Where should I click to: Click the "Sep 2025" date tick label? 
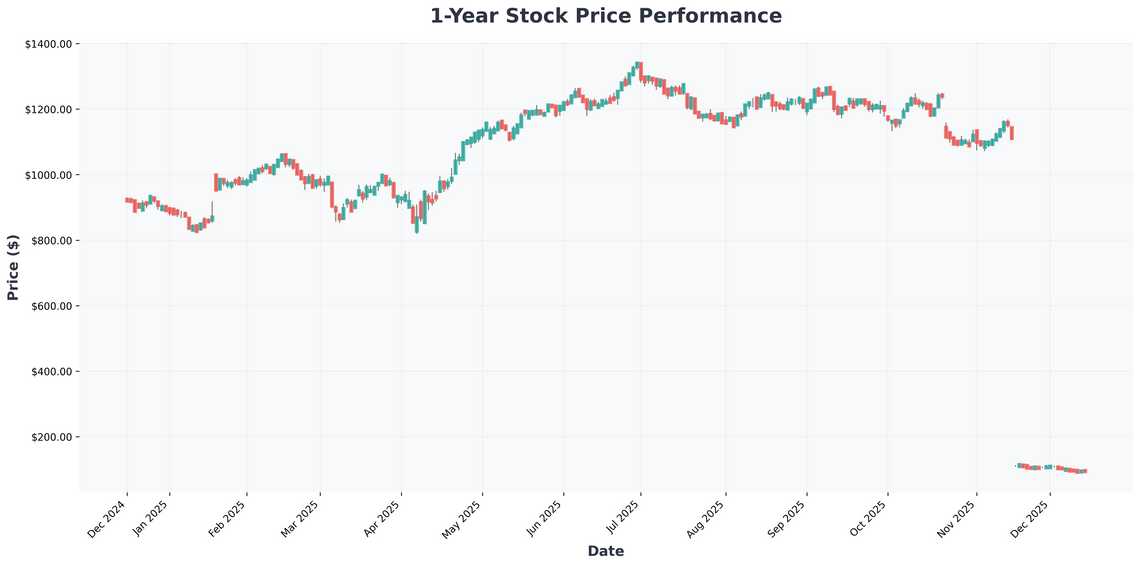[788, 519]
